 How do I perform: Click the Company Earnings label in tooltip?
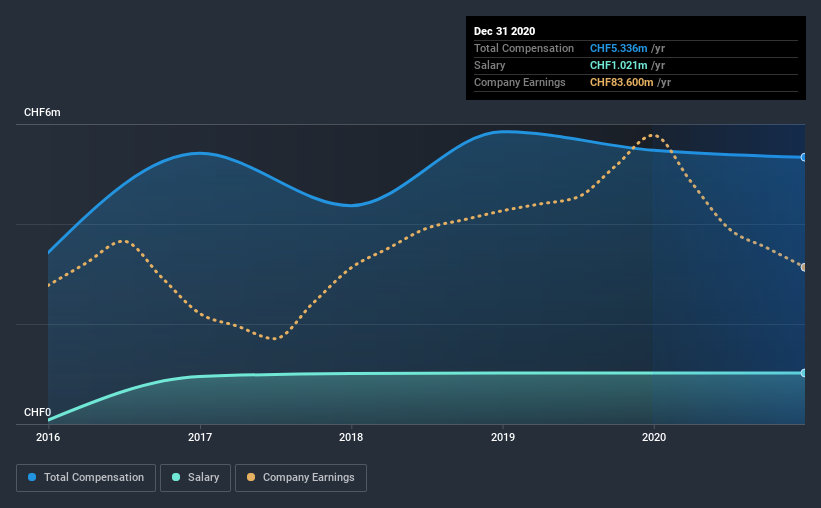[519, 82]
